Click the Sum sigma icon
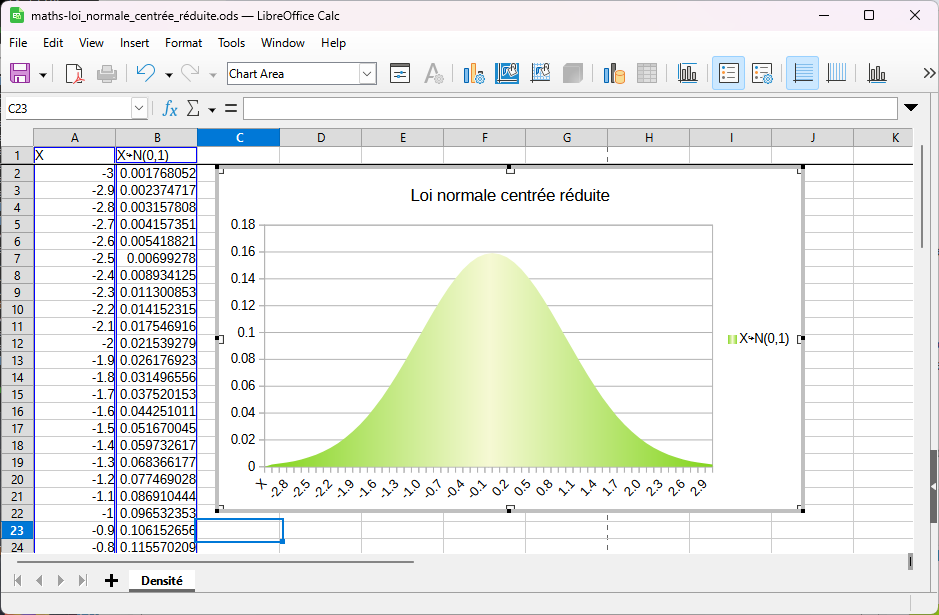The height and width of the screenshot is (615, 939). click(193, 108)
